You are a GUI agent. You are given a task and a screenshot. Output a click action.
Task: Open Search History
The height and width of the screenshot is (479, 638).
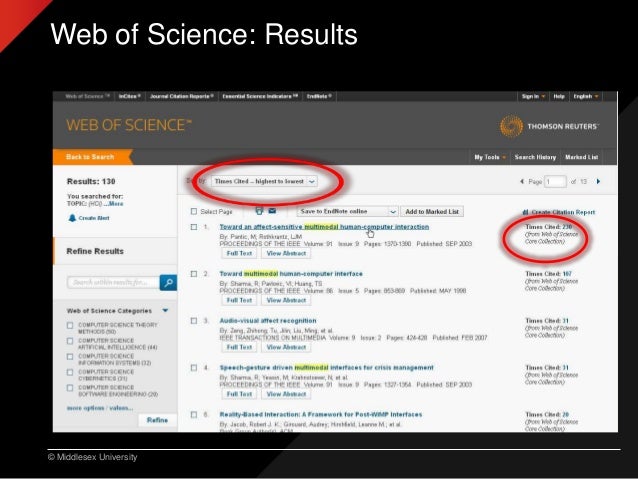point(535,157)
